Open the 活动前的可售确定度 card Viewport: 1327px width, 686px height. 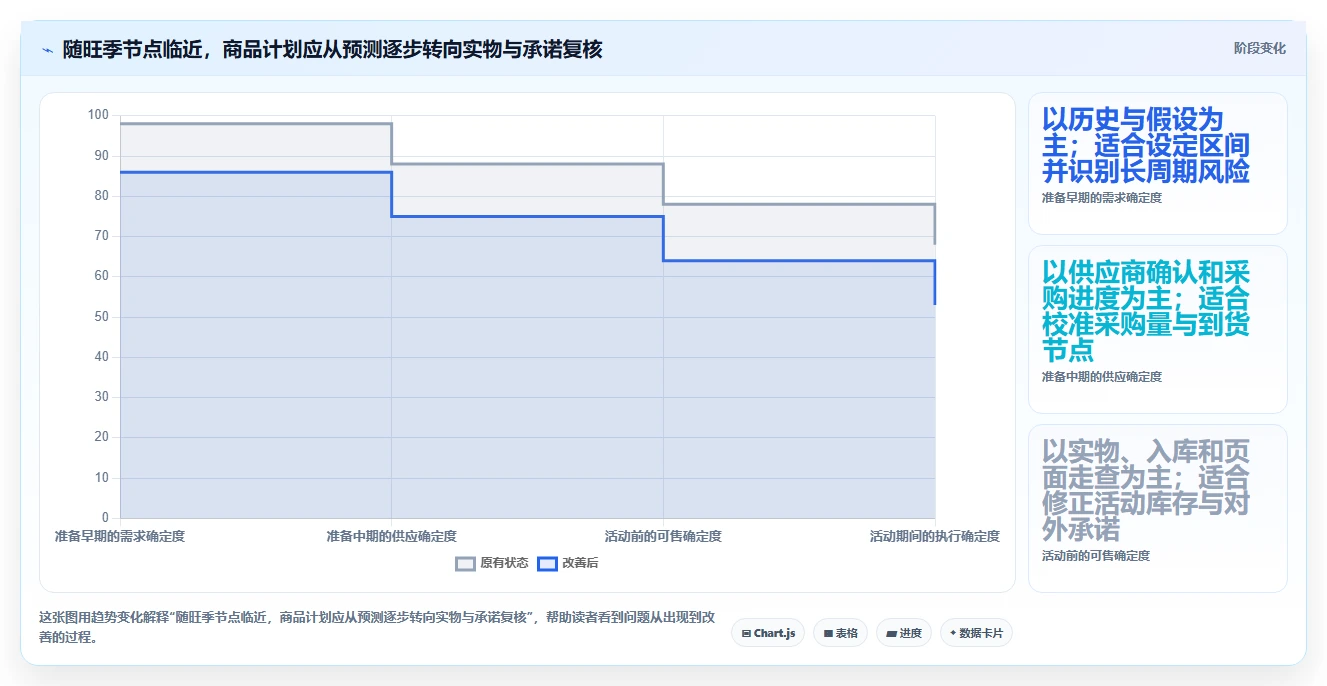click(x=1157, y=509)
